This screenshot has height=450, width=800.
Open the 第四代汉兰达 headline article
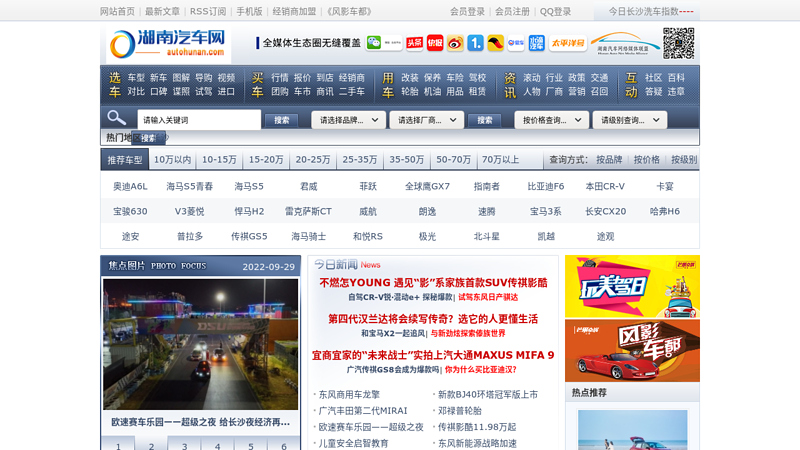coord(433,319)
